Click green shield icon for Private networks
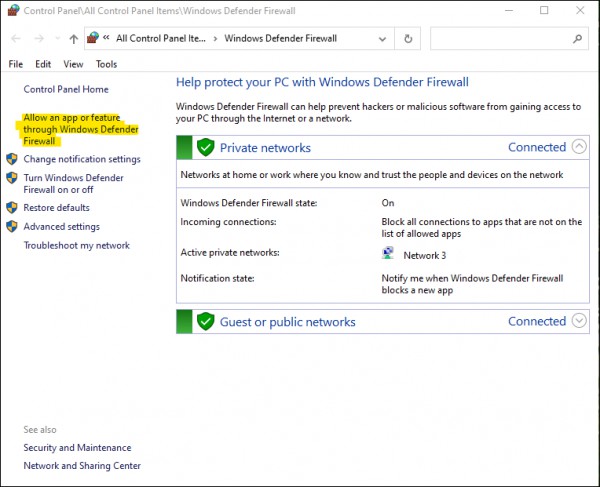 tap(205, 147)
